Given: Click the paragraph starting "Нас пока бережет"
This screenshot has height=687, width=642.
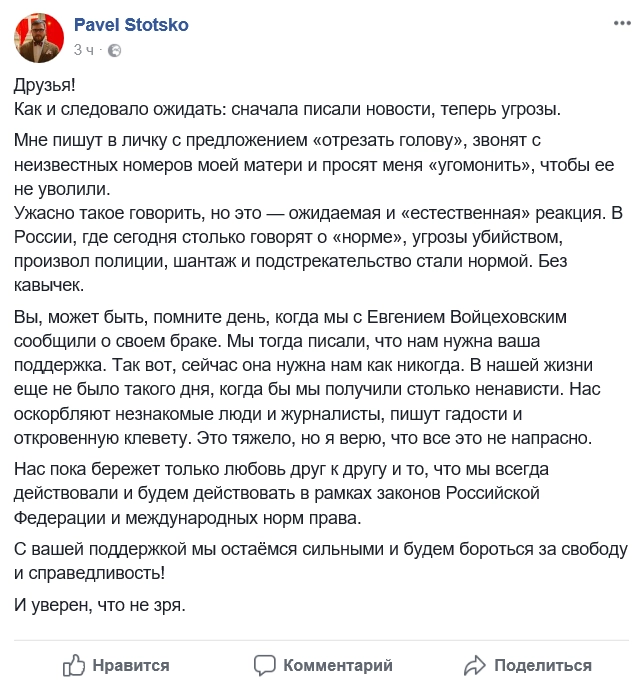Looking at the screenshot, I should click(281, 493).
